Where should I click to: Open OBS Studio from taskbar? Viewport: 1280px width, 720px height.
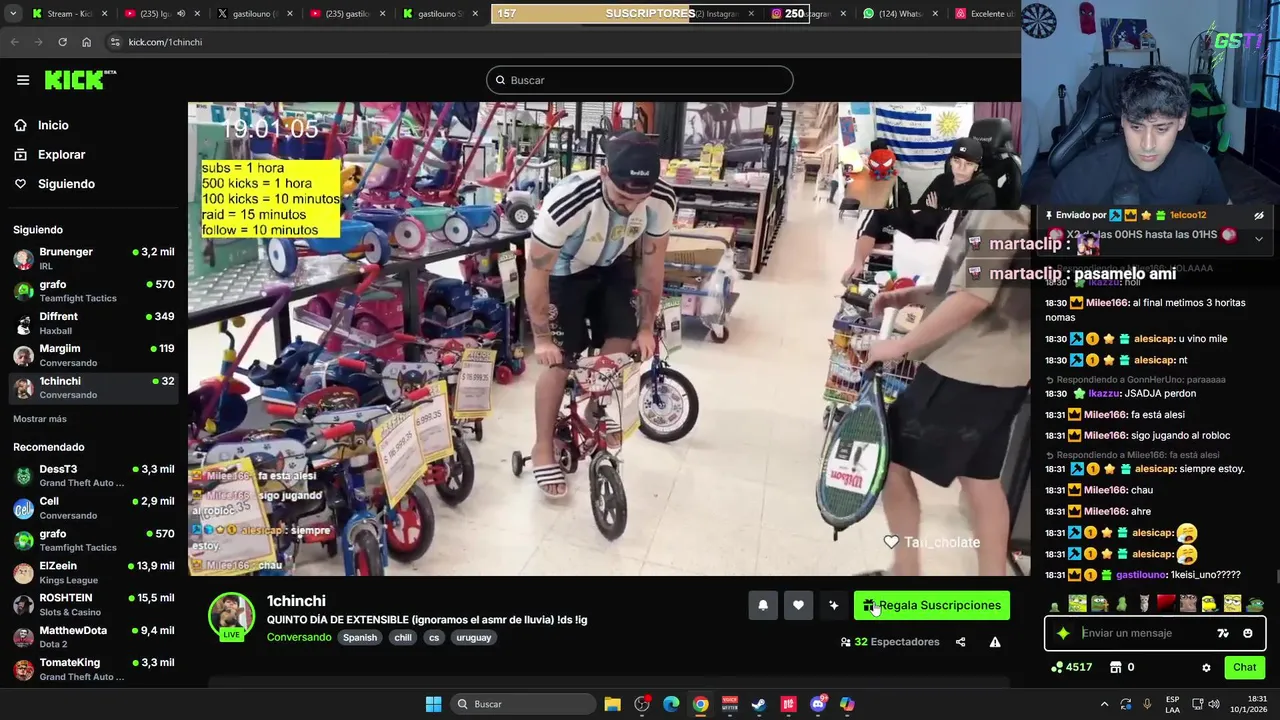click(642, 704)
